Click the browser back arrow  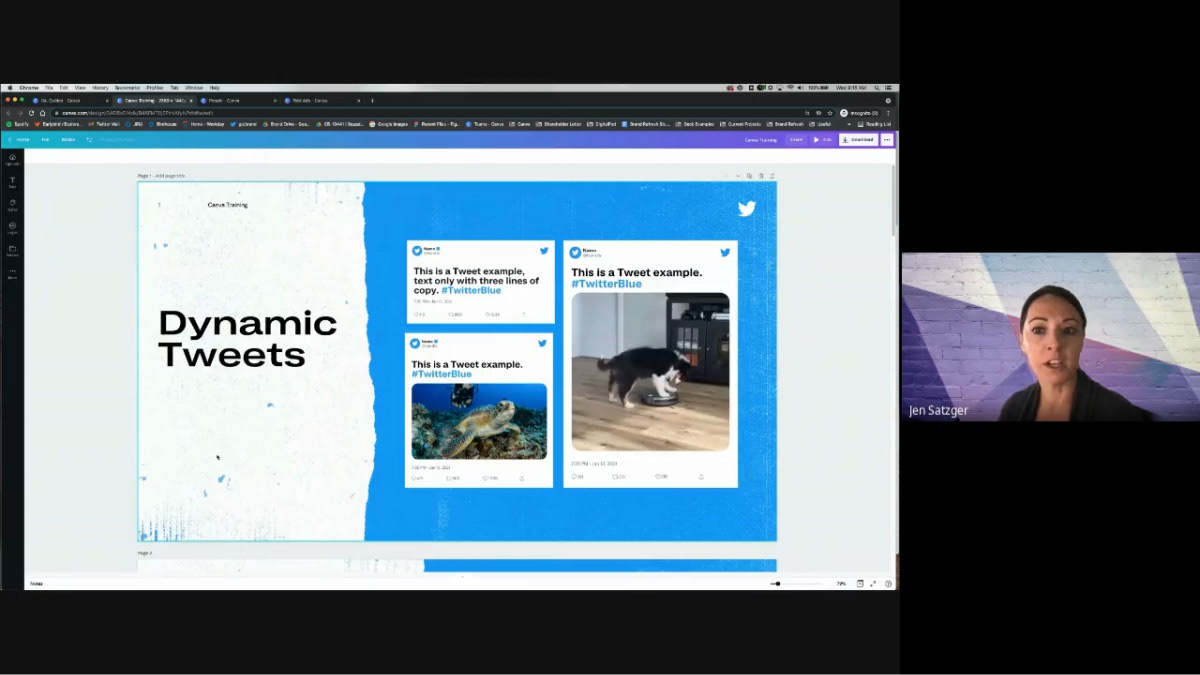tap(9, 113)
